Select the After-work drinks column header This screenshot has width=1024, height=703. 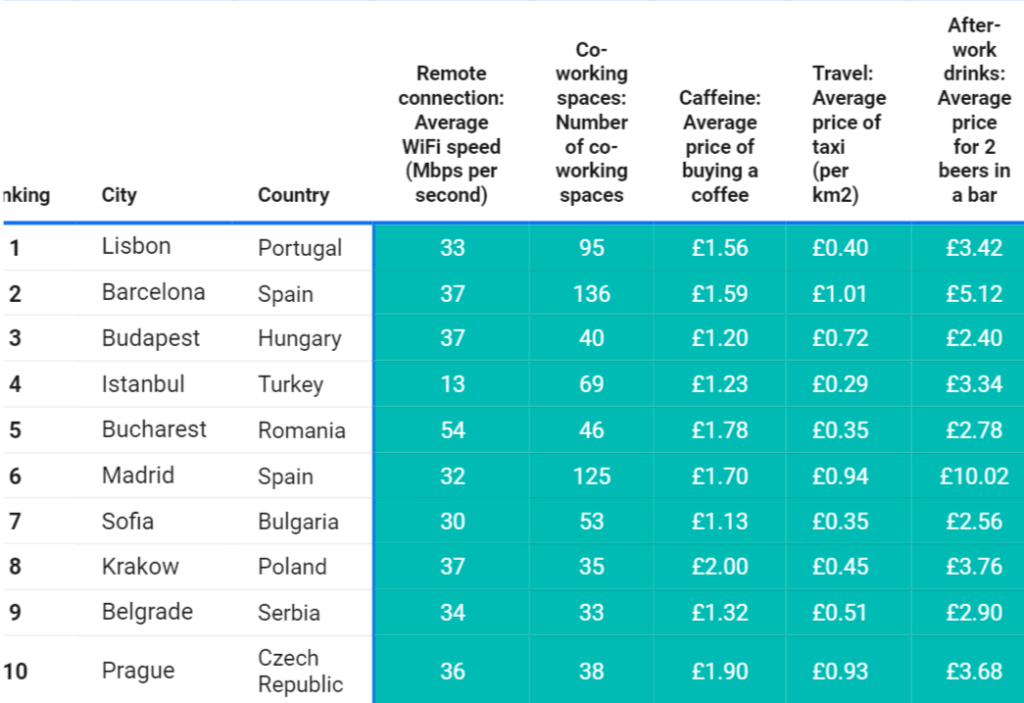click(974, 110)
